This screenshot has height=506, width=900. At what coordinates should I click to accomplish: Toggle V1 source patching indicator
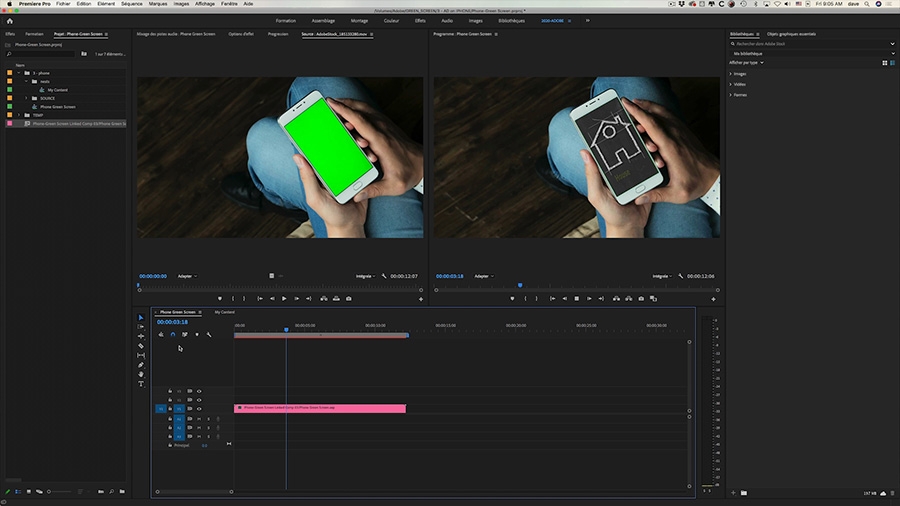tap(161, 409)
